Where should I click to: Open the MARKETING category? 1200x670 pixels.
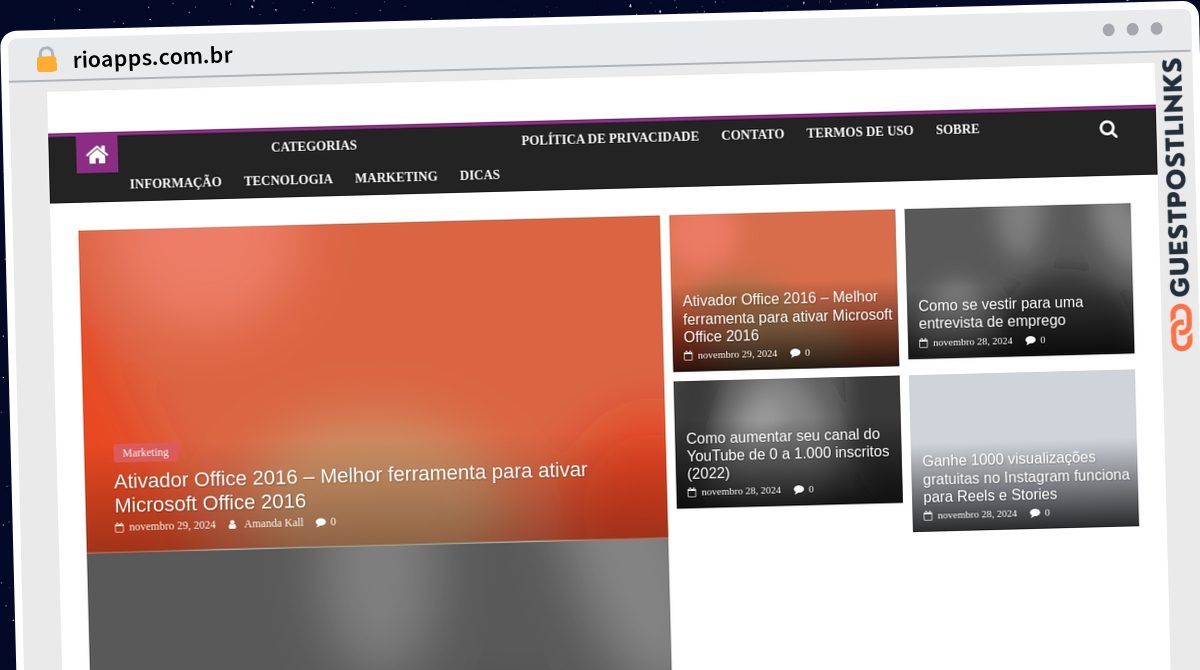coord(396,177)
